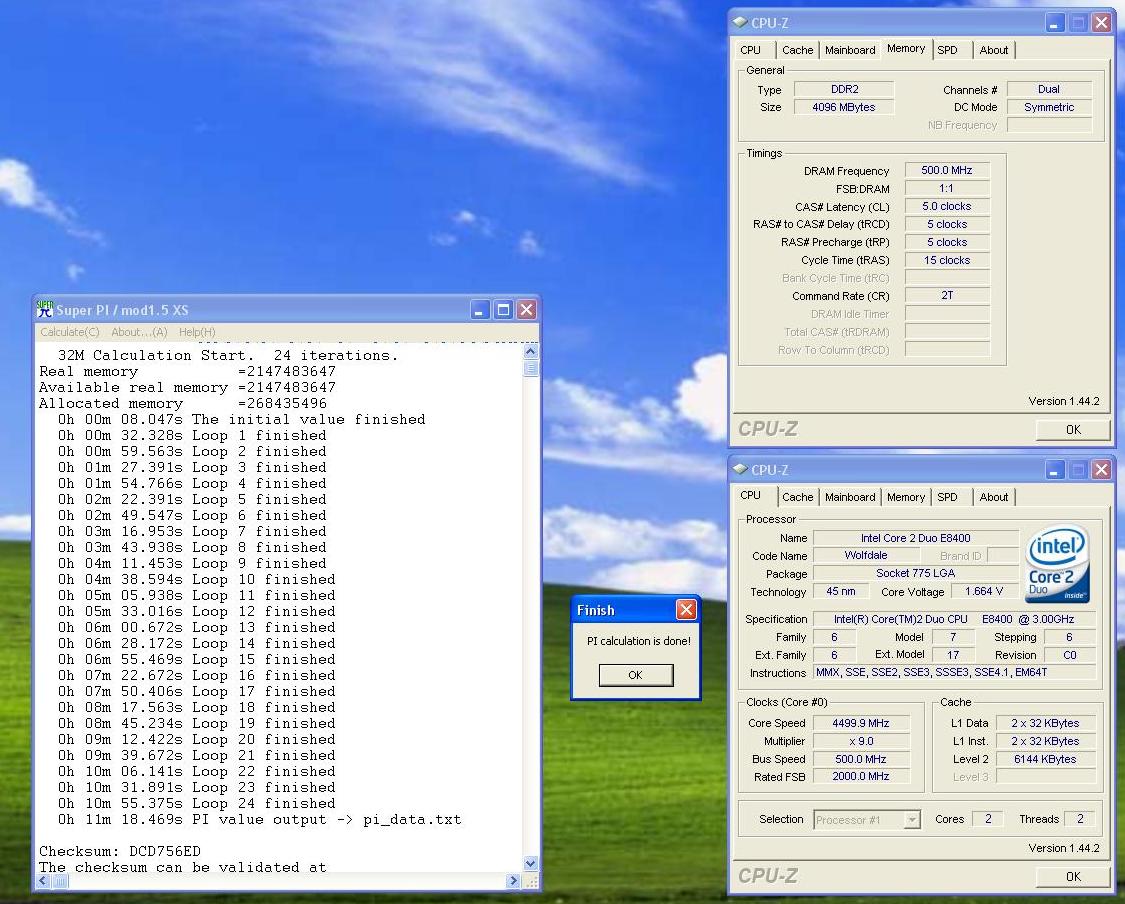Minimize the Super PI window
1125x904 pixels.
click(480, 310)
